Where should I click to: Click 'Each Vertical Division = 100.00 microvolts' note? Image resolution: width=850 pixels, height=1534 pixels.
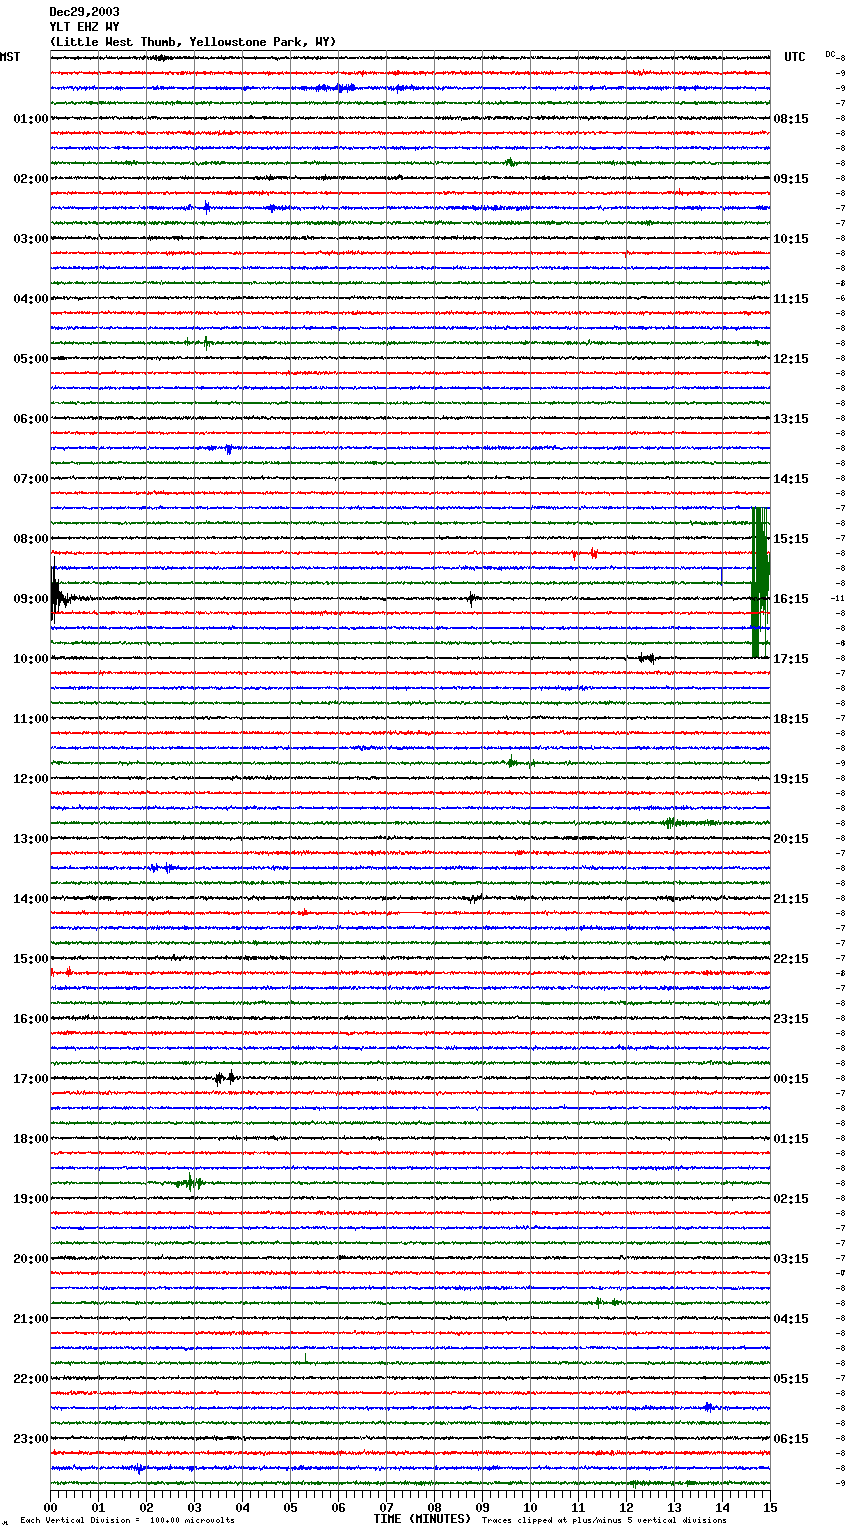click(x=127, y=1520)
